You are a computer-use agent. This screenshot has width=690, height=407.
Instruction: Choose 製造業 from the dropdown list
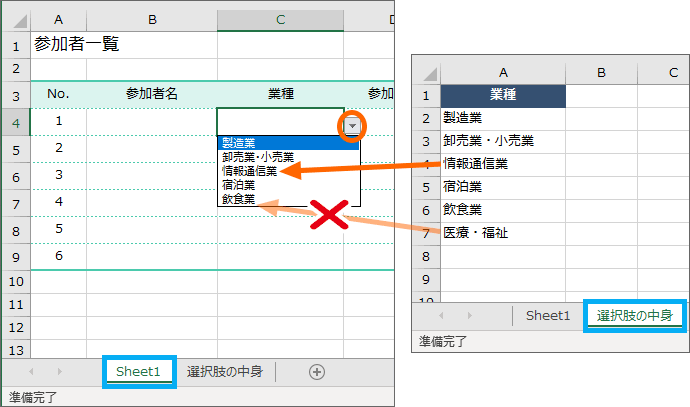pos(289,143)
